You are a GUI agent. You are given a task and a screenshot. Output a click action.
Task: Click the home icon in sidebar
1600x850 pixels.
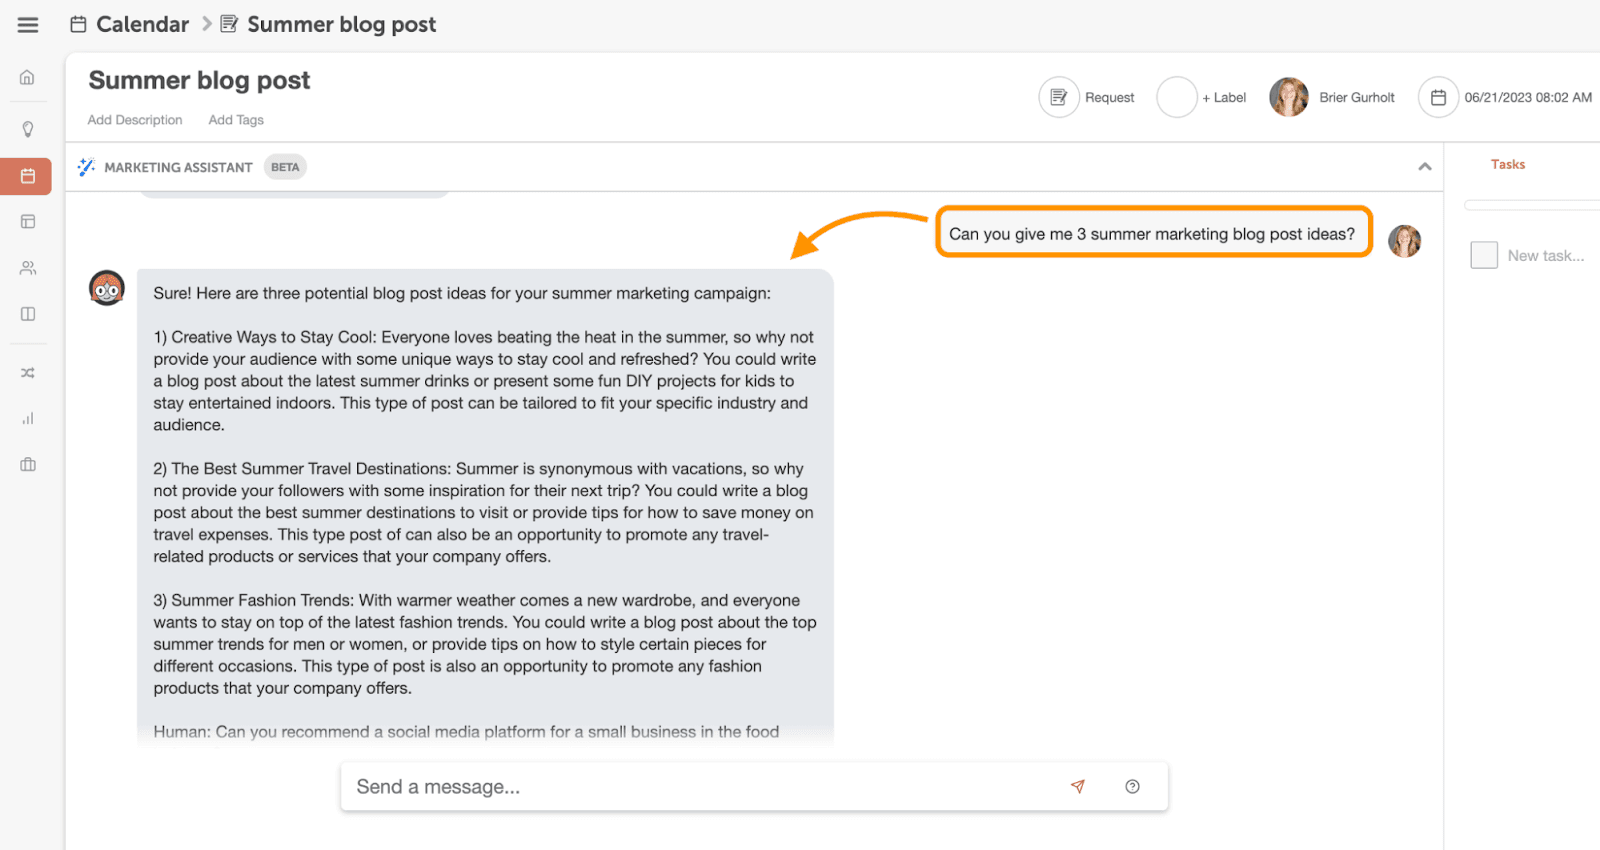28,78
